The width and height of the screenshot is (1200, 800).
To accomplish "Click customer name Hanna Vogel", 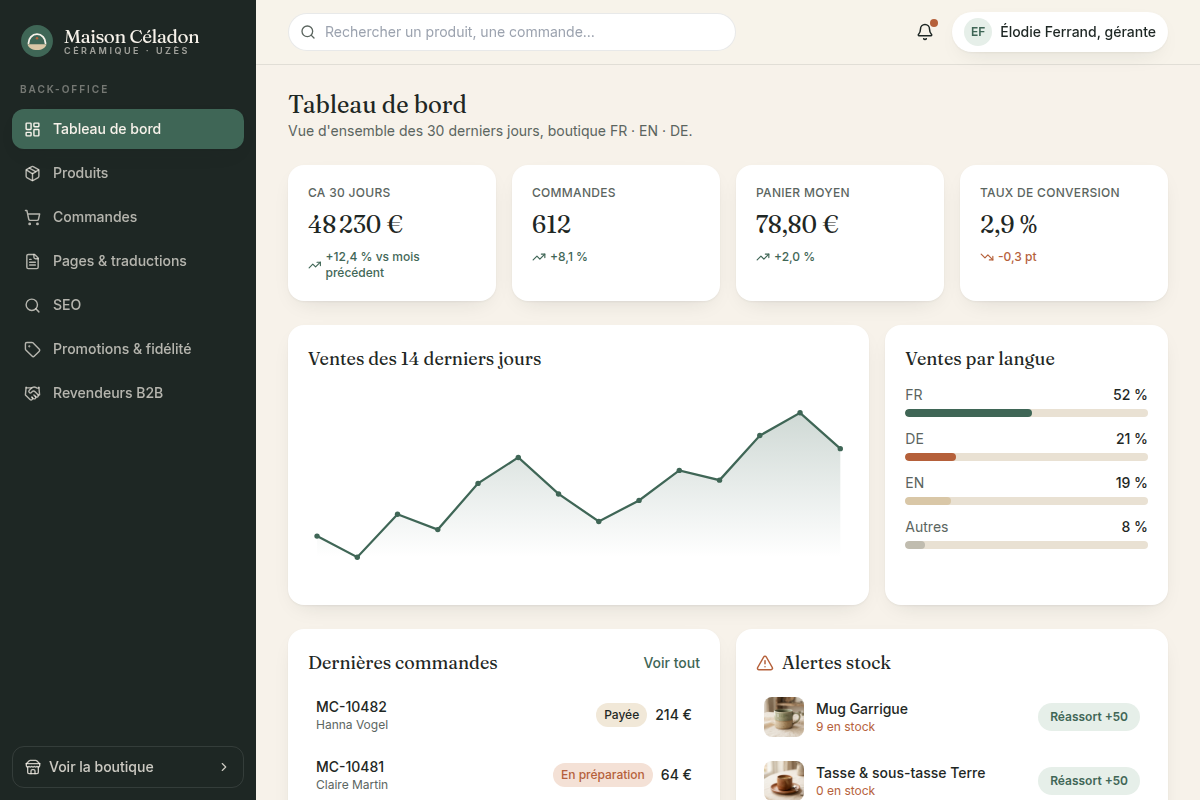I will point(352,725).
